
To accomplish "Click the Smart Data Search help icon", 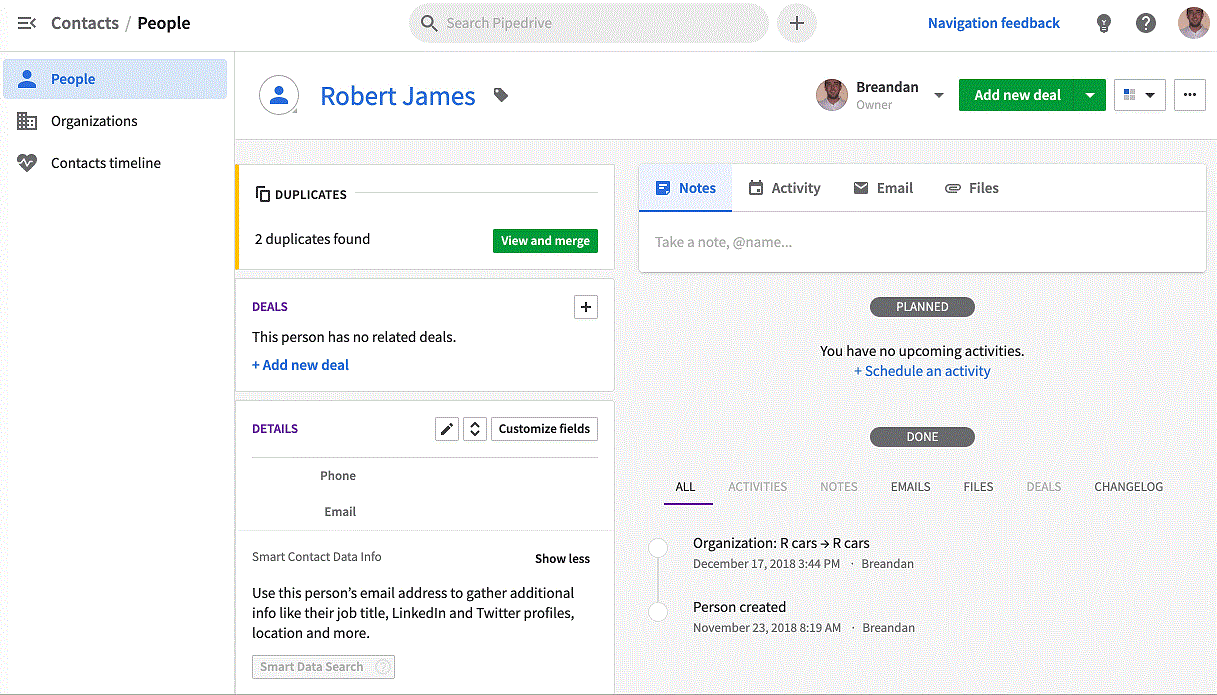I will 381,667.
